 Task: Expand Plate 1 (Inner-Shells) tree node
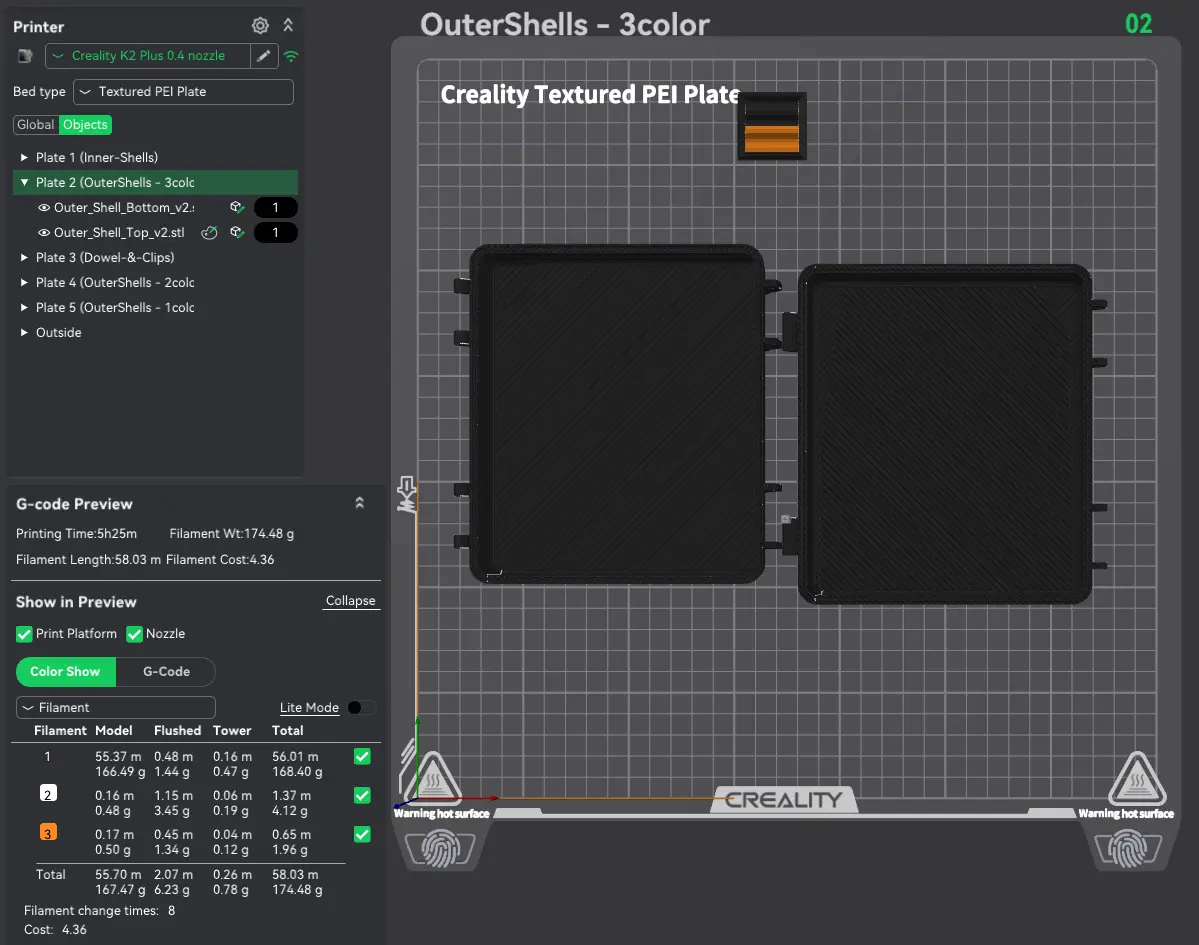tap(24, 158)
